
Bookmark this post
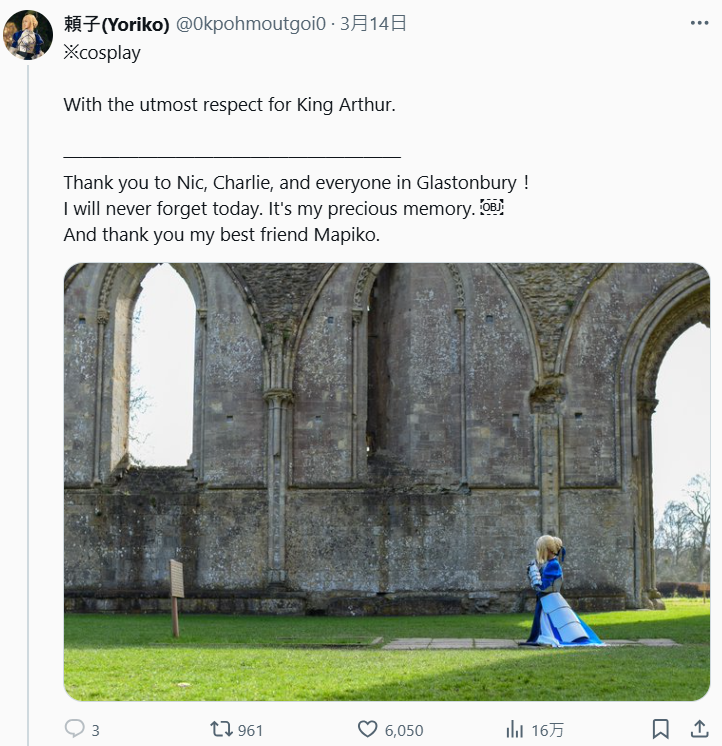click(660, 729)
